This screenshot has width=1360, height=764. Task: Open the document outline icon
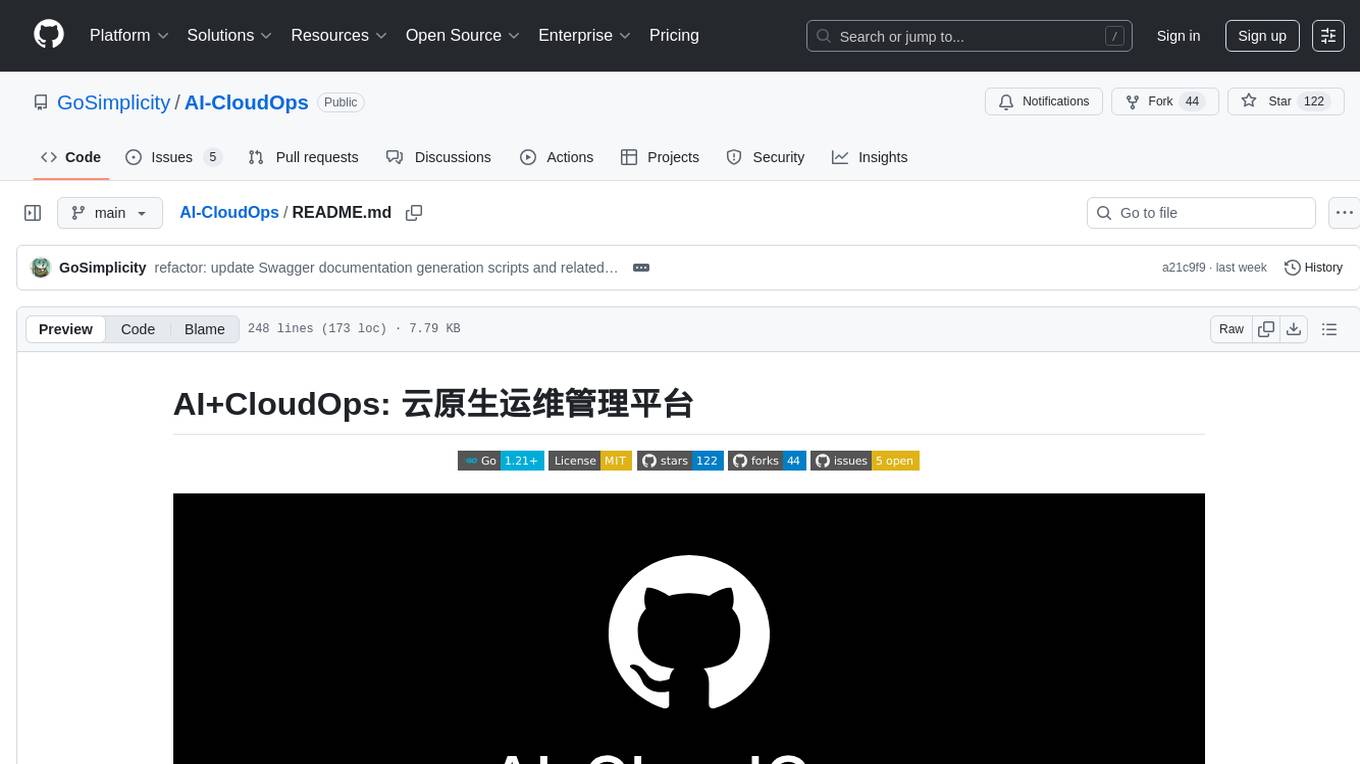1329,329
